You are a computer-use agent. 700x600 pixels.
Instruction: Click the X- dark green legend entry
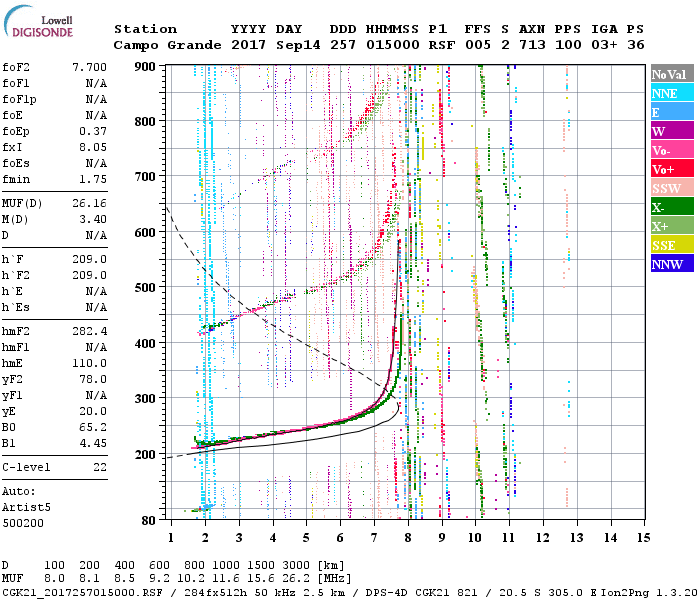point(671,207)
